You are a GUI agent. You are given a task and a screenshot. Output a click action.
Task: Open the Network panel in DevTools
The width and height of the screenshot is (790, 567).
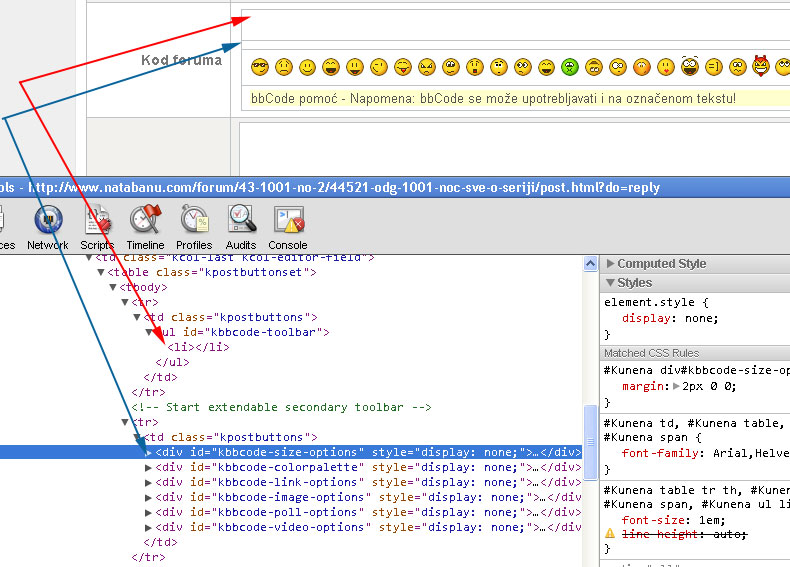(x=48, y=226)
